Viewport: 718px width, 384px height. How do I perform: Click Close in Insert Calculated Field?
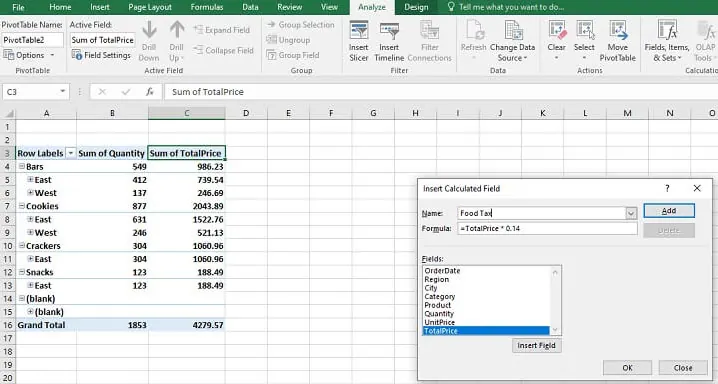click(683, 368)
